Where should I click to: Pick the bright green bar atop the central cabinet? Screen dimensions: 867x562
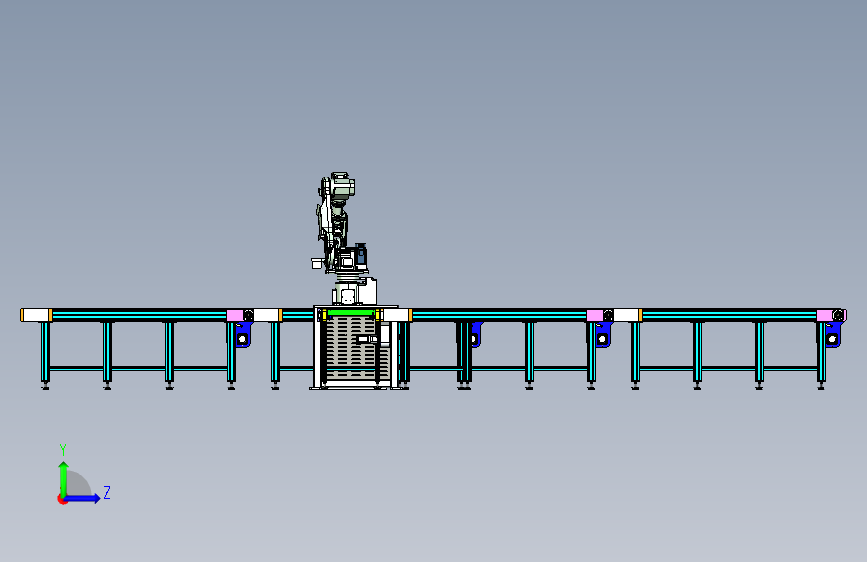click(x=351, y=313)
